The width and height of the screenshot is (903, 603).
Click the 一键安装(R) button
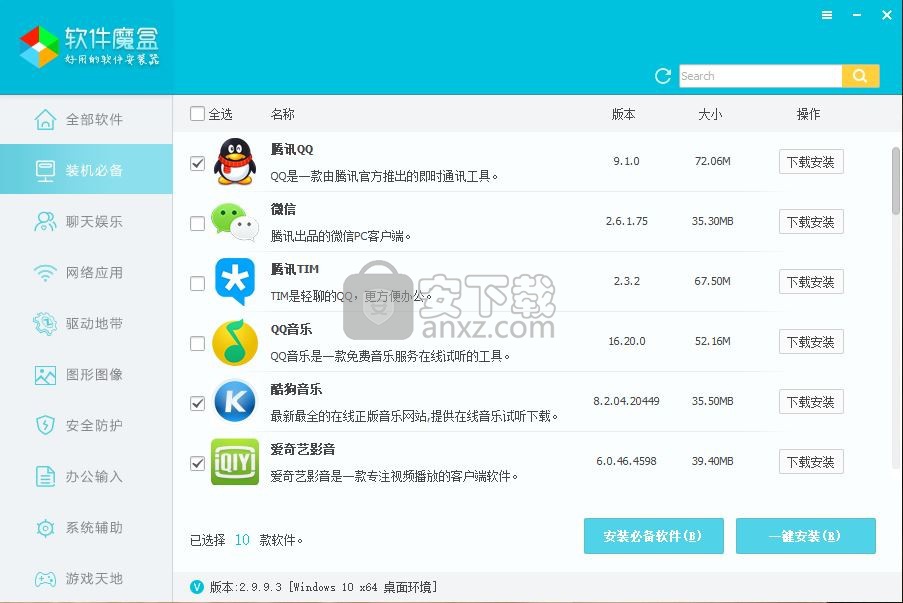coord(806,536)
